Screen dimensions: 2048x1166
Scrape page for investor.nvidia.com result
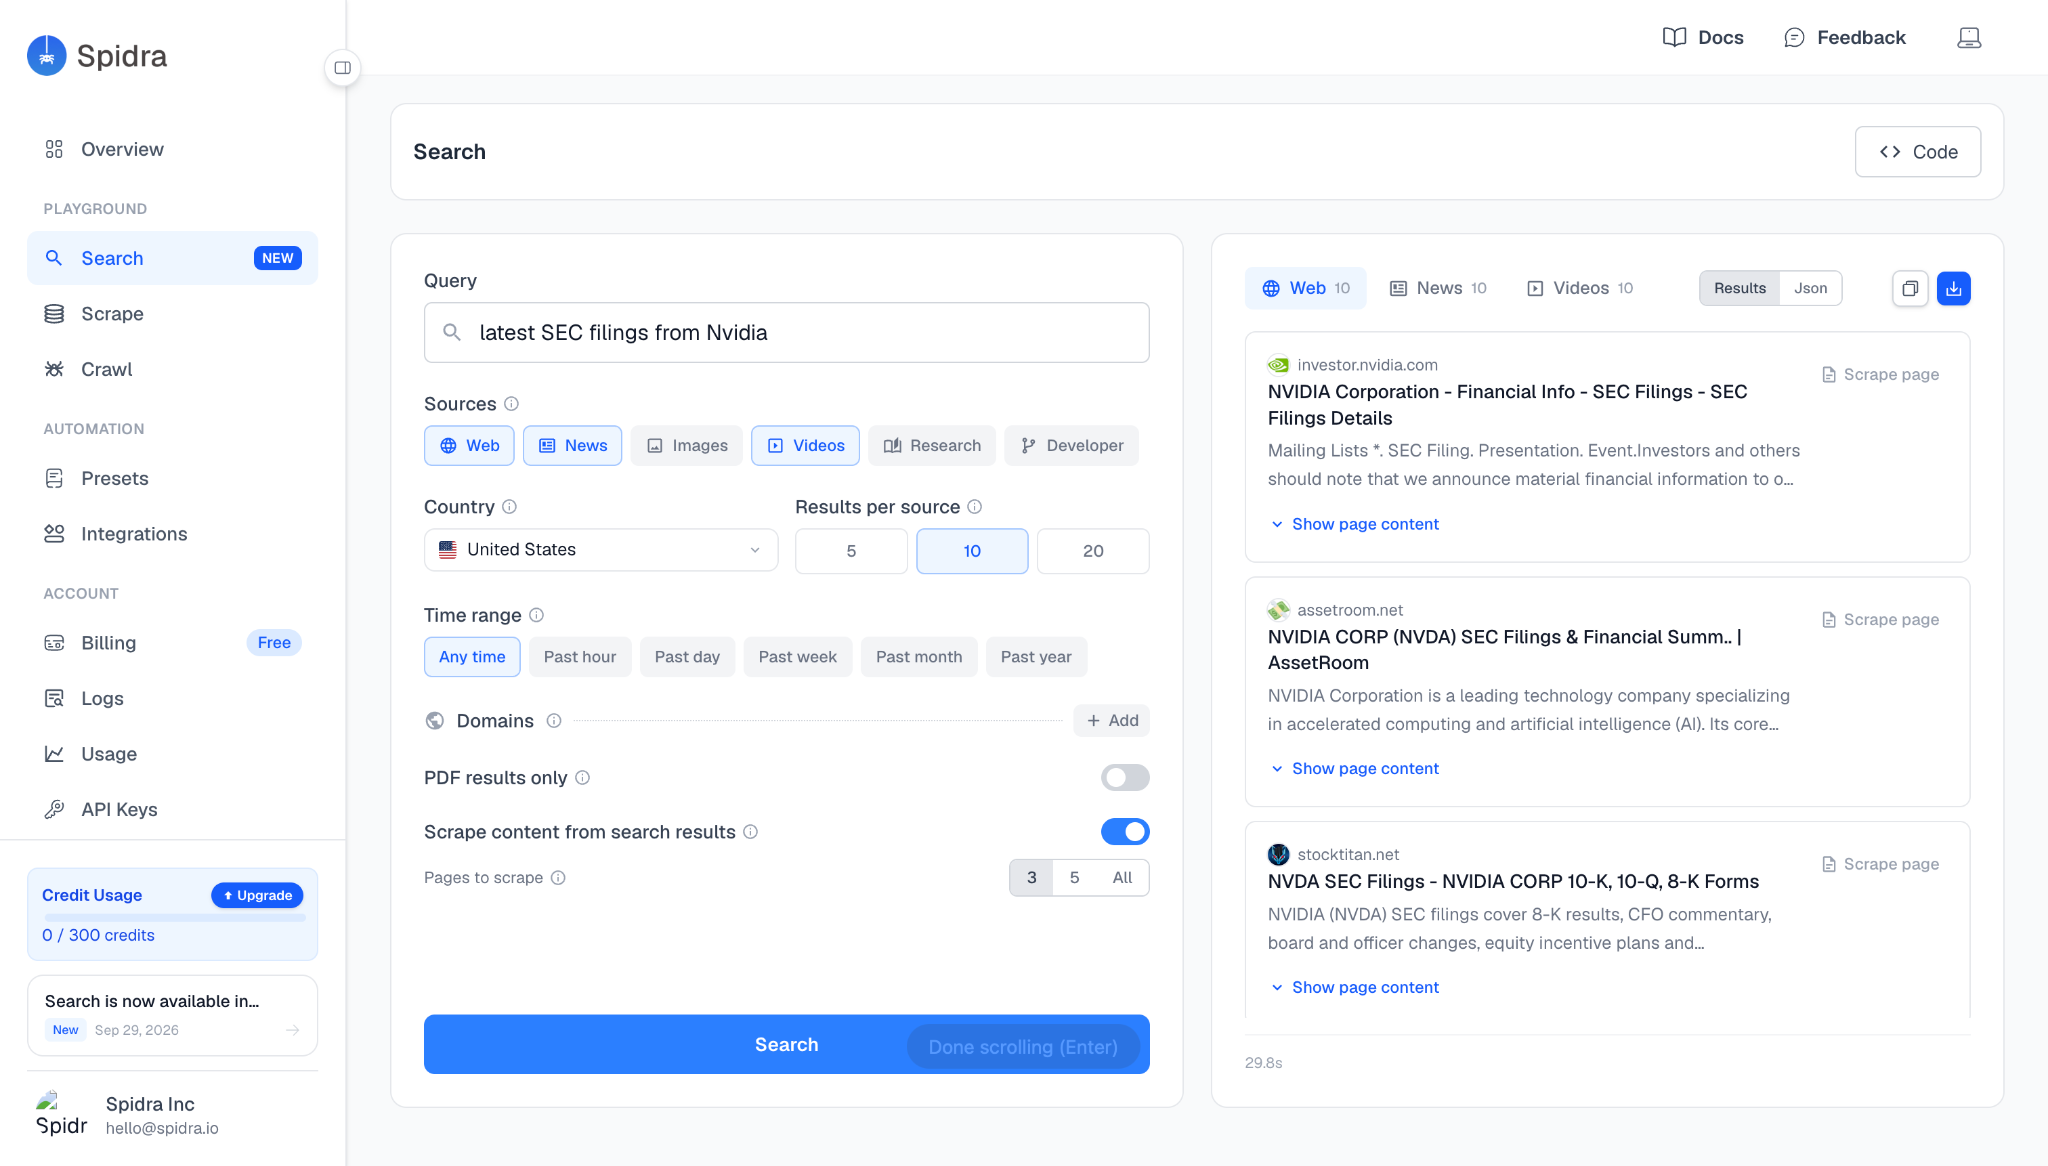[x=1881, y=374]
